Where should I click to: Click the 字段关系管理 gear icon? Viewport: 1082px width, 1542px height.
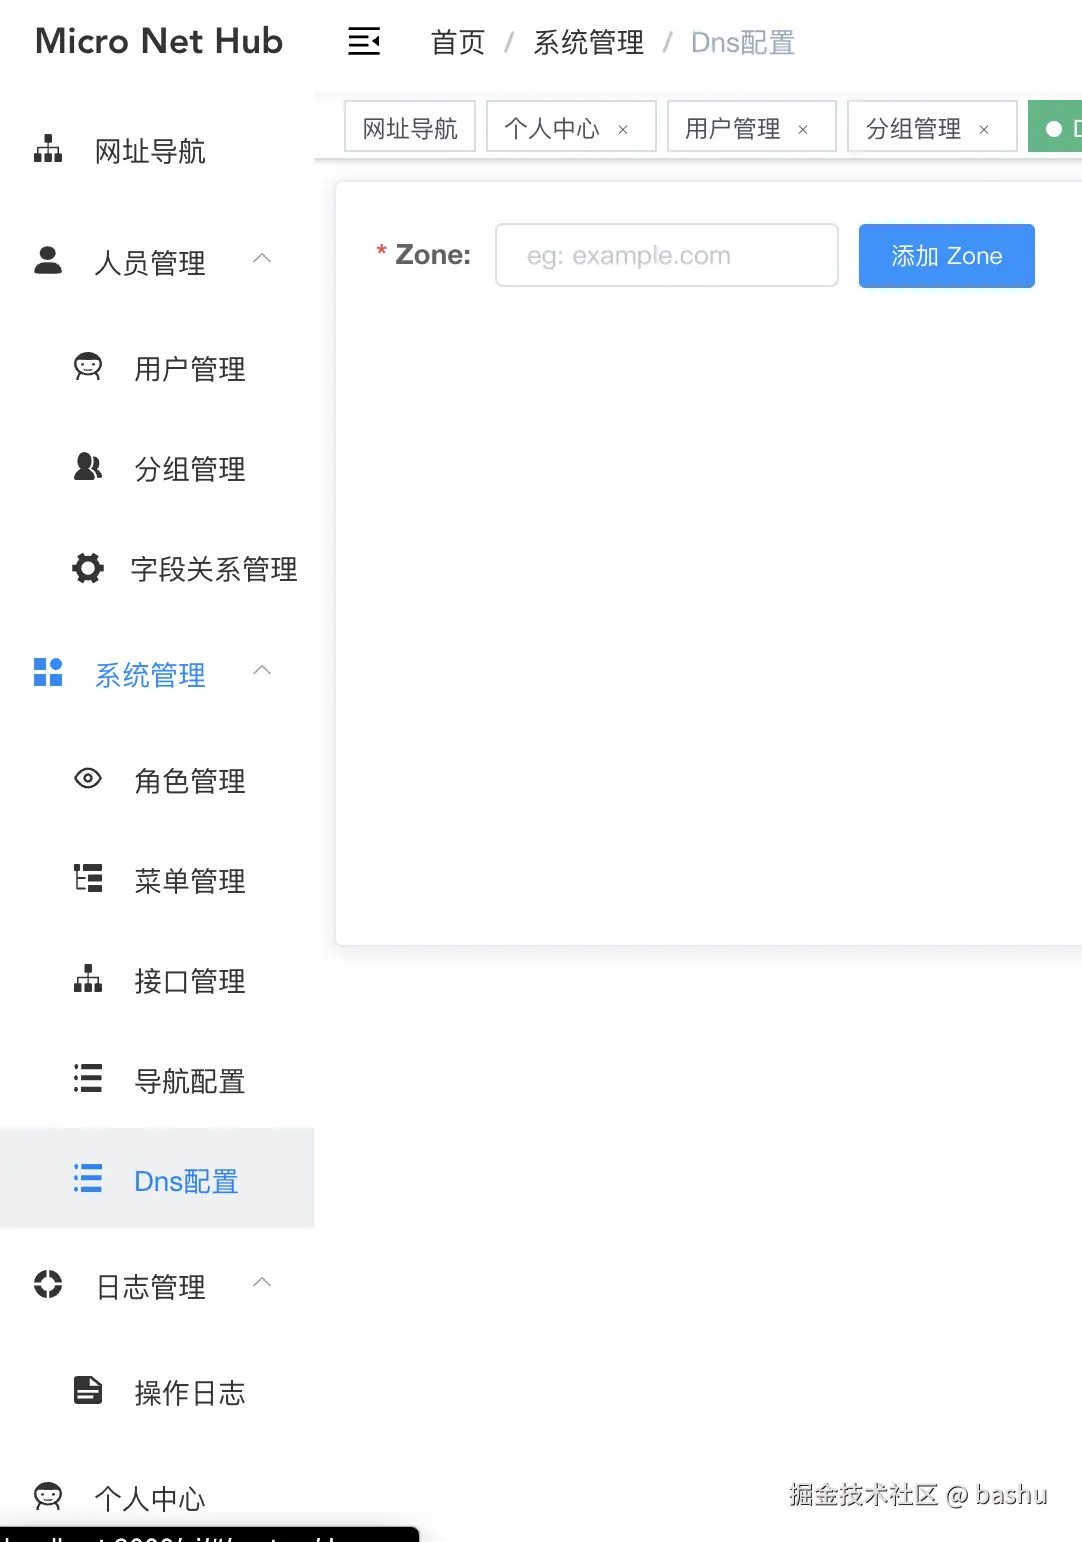point(88,568)
